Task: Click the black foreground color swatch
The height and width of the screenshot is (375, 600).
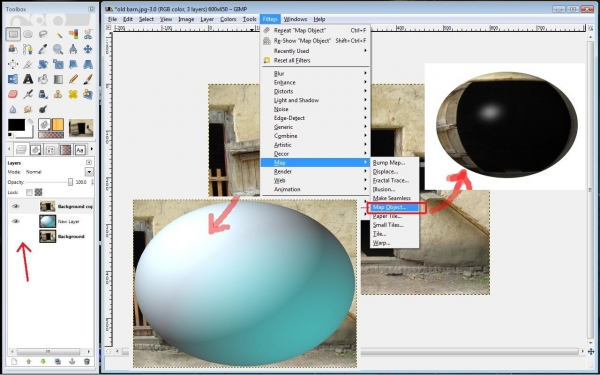Action: (x=16, y=125)
